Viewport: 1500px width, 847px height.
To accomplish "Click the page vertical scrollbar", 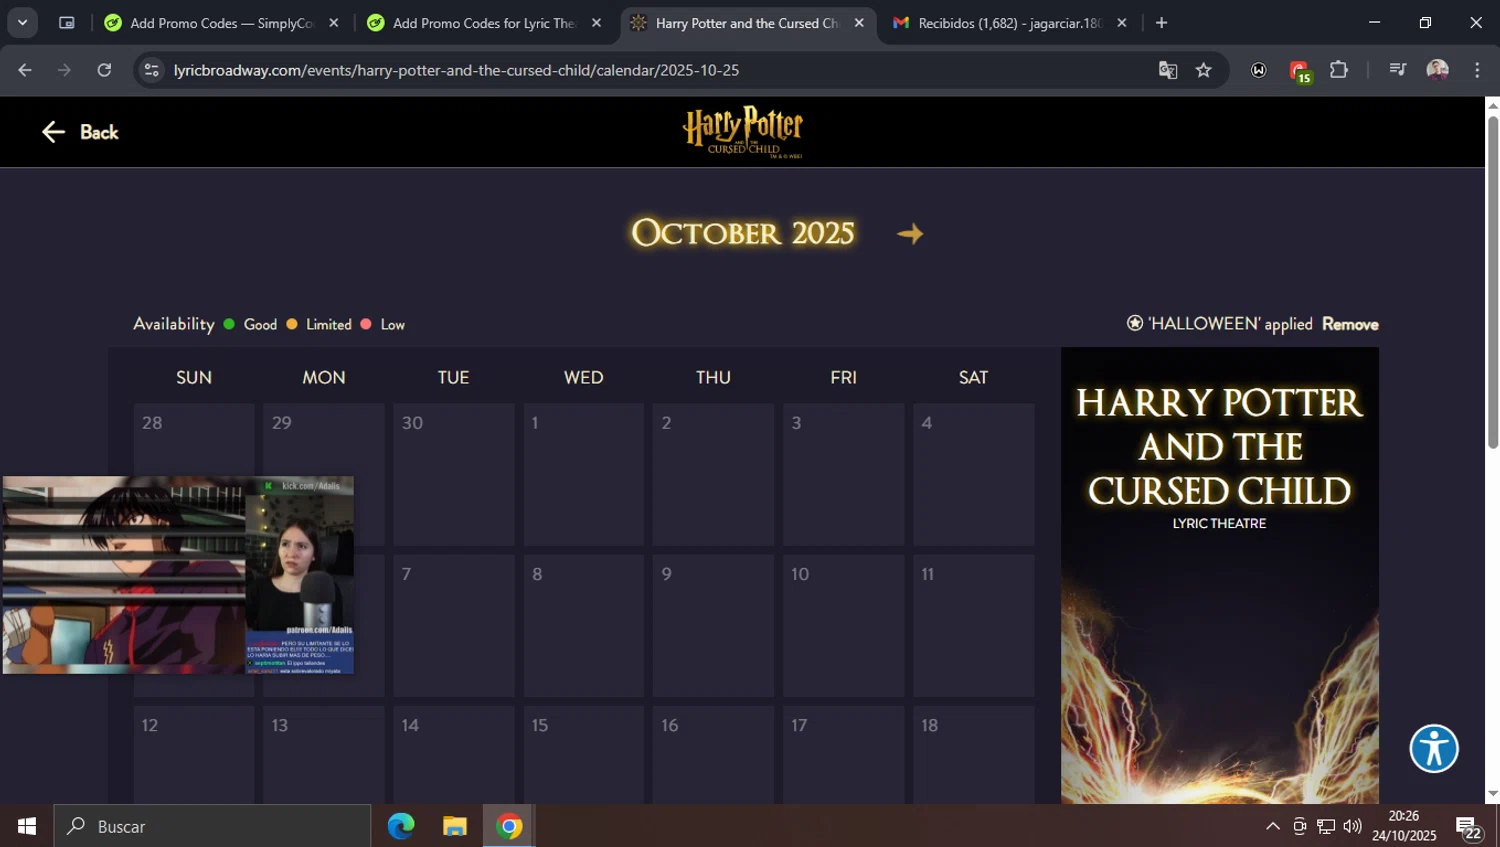I will pyautogui.click(x=1492, y=282).
